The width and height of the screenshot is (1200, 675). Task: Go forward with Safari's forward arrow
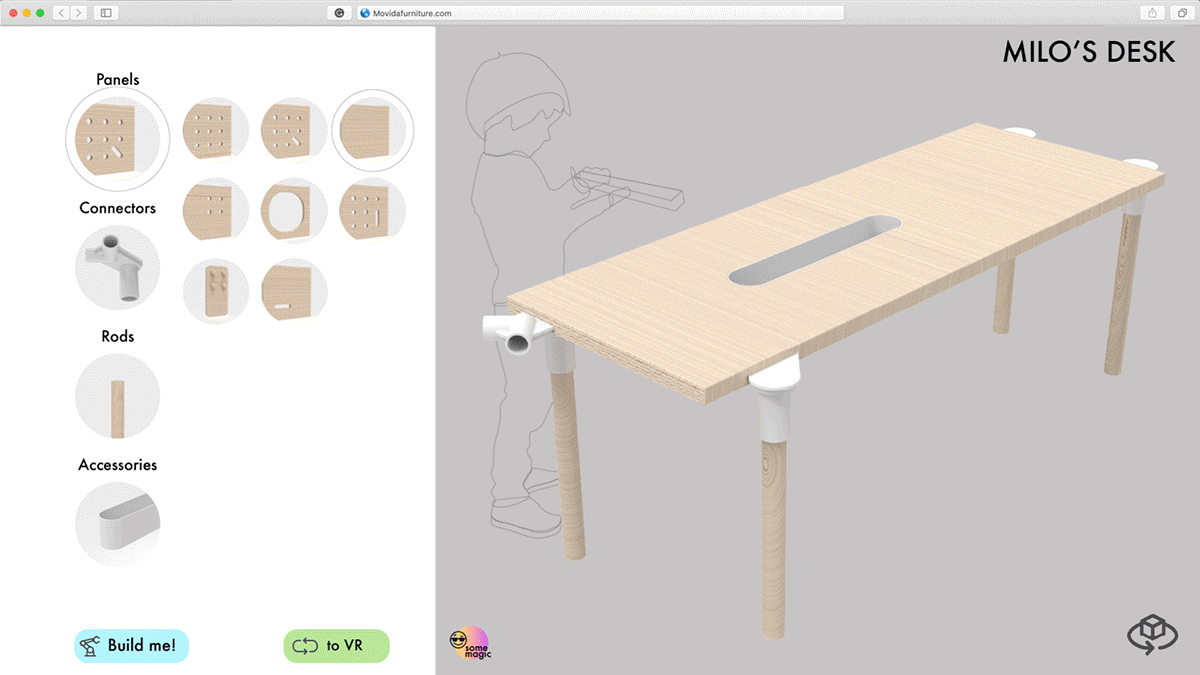click(79, 13)
